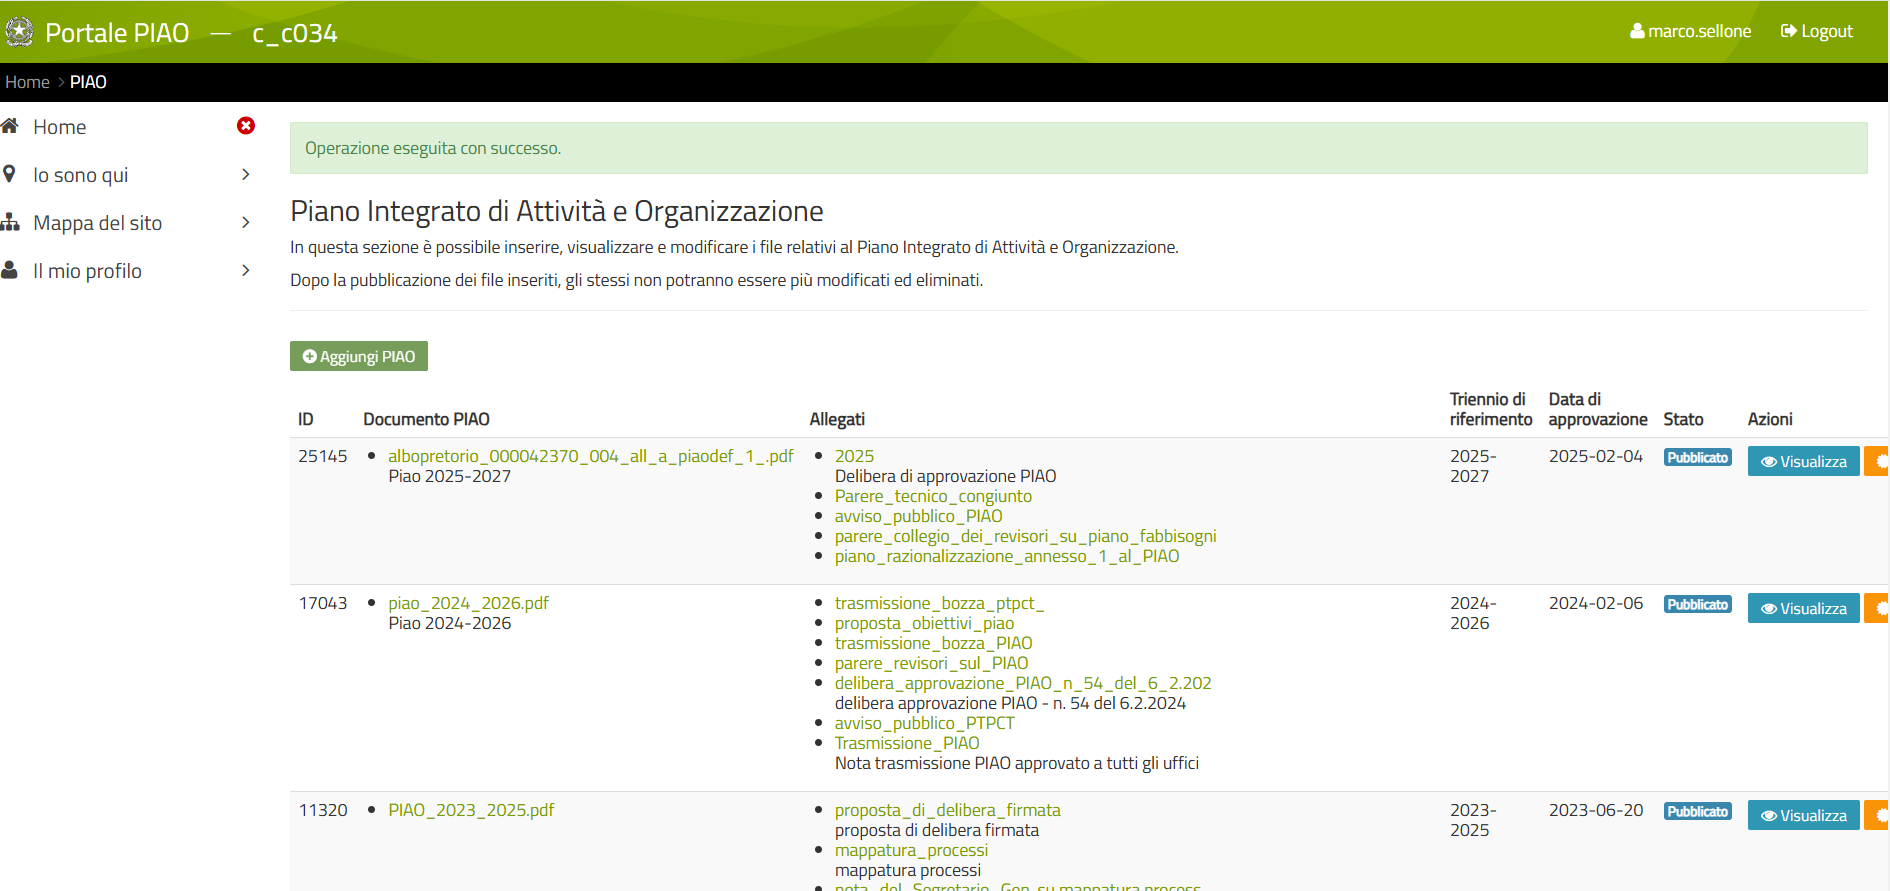The height and width of the screenshot is (891, 1890).
Task: Expand the Il mio profilo chevron
Action: click(246, 270)
